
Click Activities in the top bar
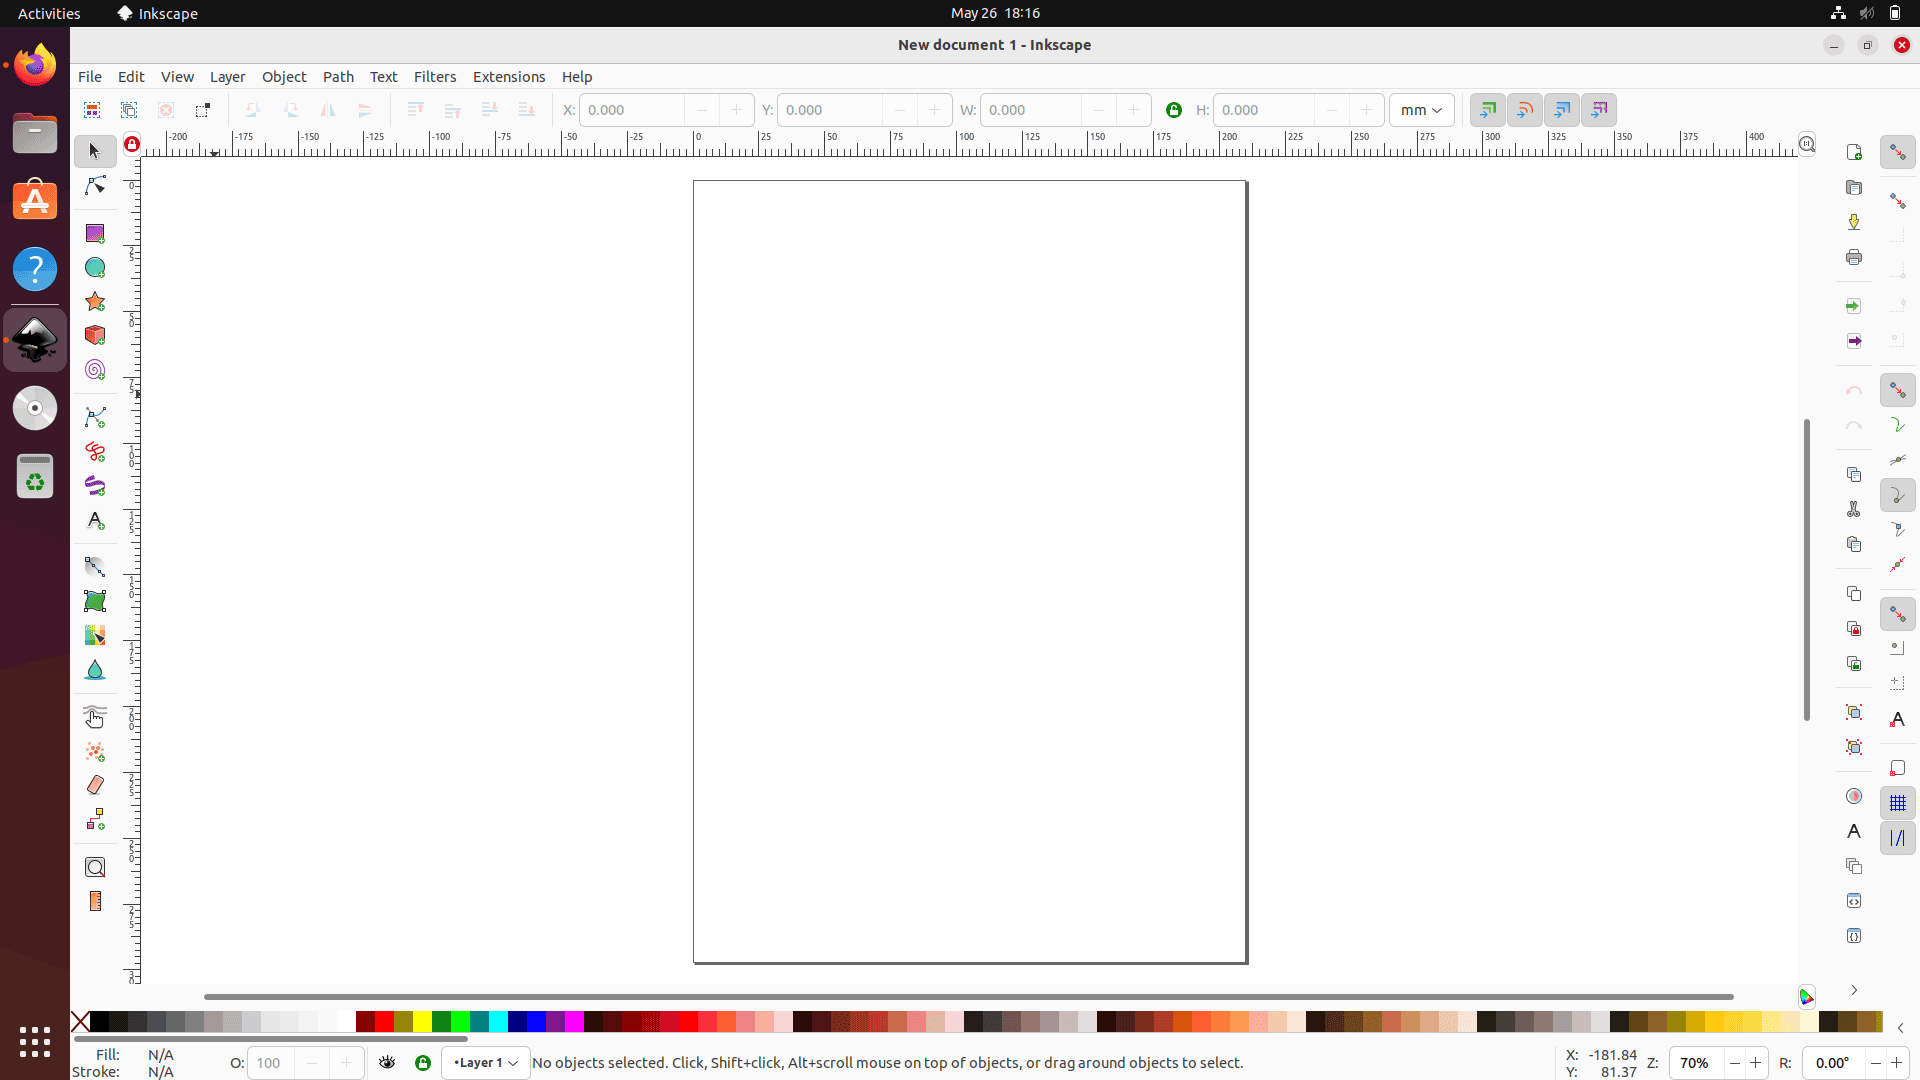48,13
